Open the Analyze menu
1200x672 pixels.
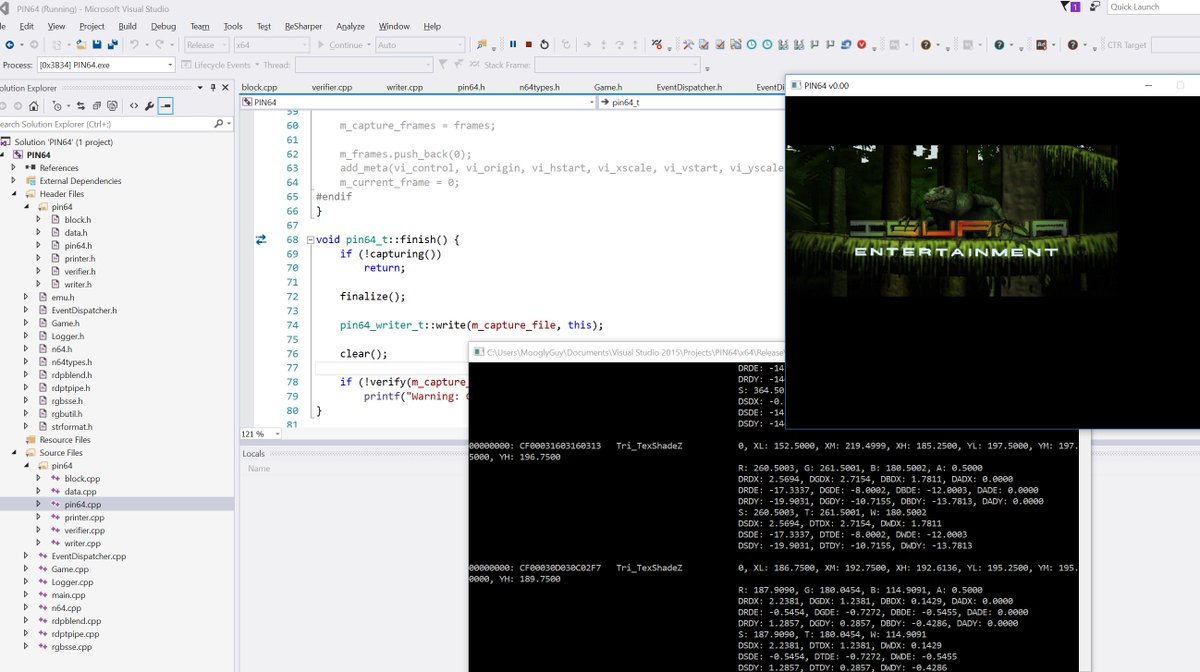350,26
